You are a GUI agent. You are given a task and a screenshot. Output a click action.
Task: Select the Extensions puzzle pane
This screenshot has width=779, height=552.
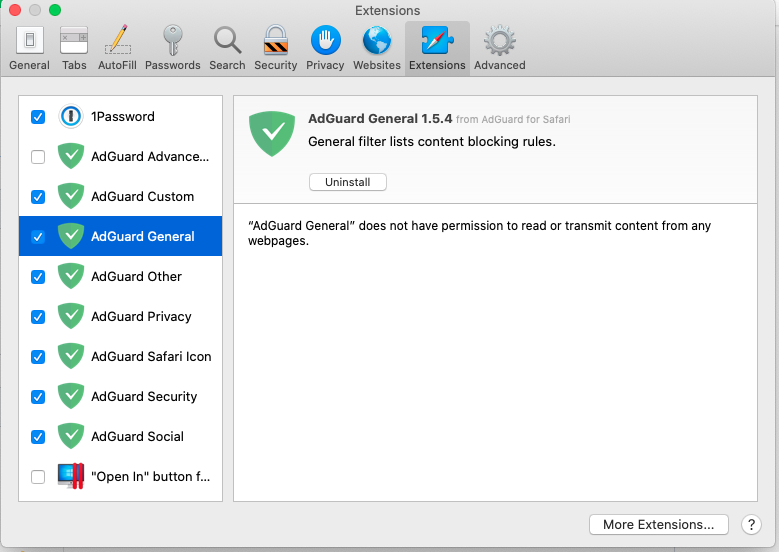(x=437, y=49)
